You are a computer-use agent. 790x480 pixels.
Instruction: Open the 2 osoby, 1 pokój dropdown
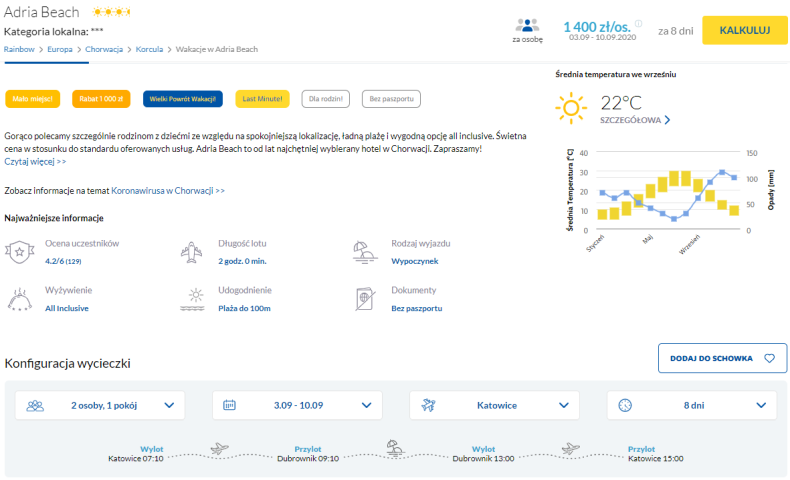tap(100, 405)
